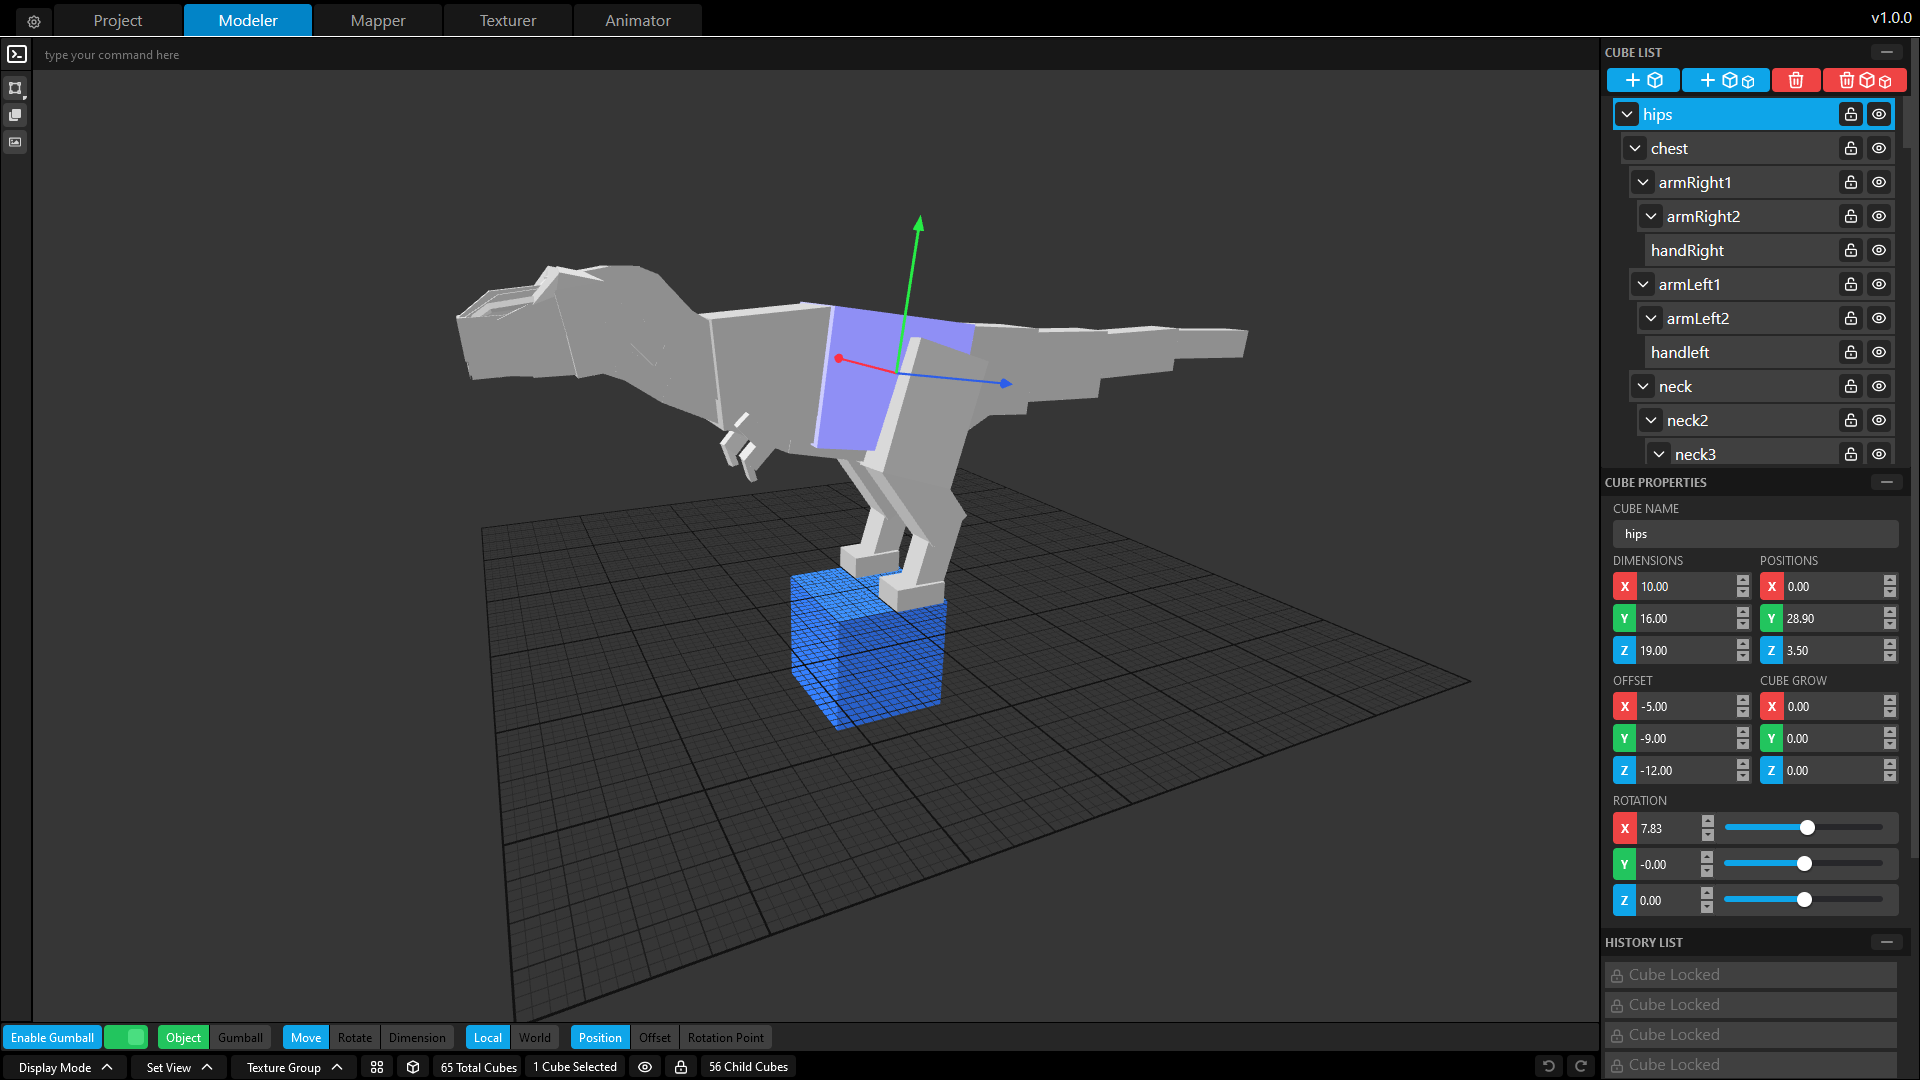This screenshot has width=1920, height=1080.
Task: Select the copy/duplicate tool in the left sidebar
Action: point(16,115)
